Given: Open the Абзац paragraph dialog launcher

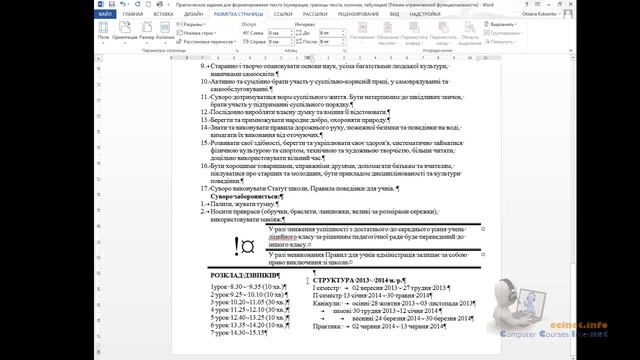Looking at the screenshot, I should (345, 51).
